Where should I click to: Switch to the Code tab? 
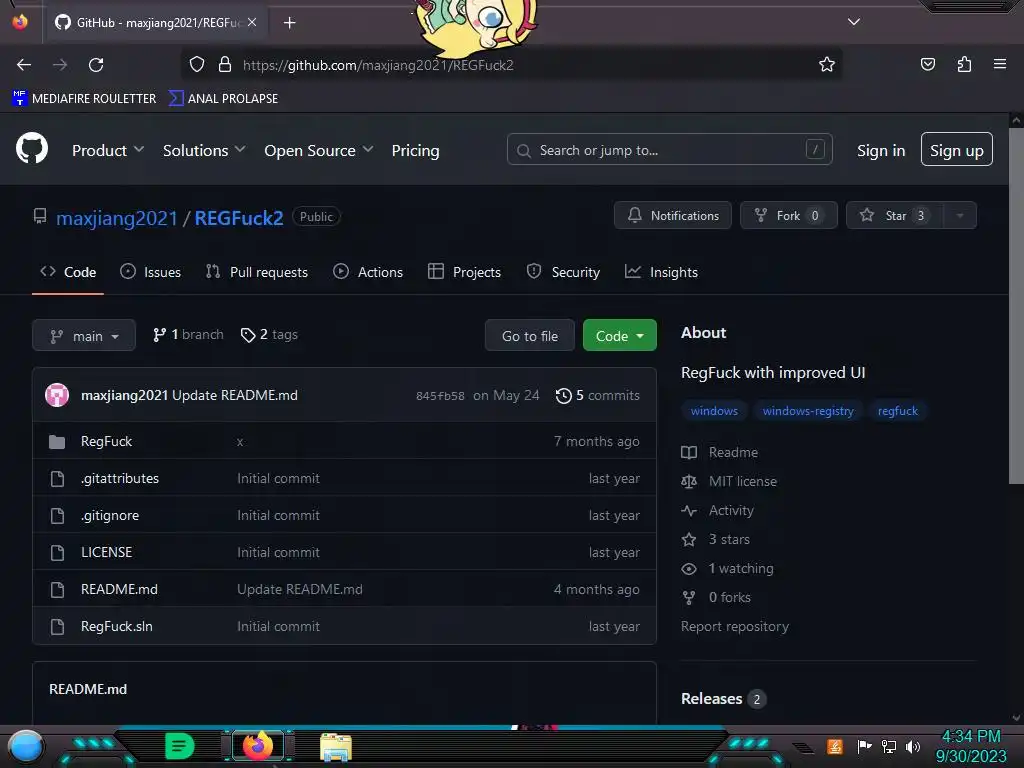(68, 272)
